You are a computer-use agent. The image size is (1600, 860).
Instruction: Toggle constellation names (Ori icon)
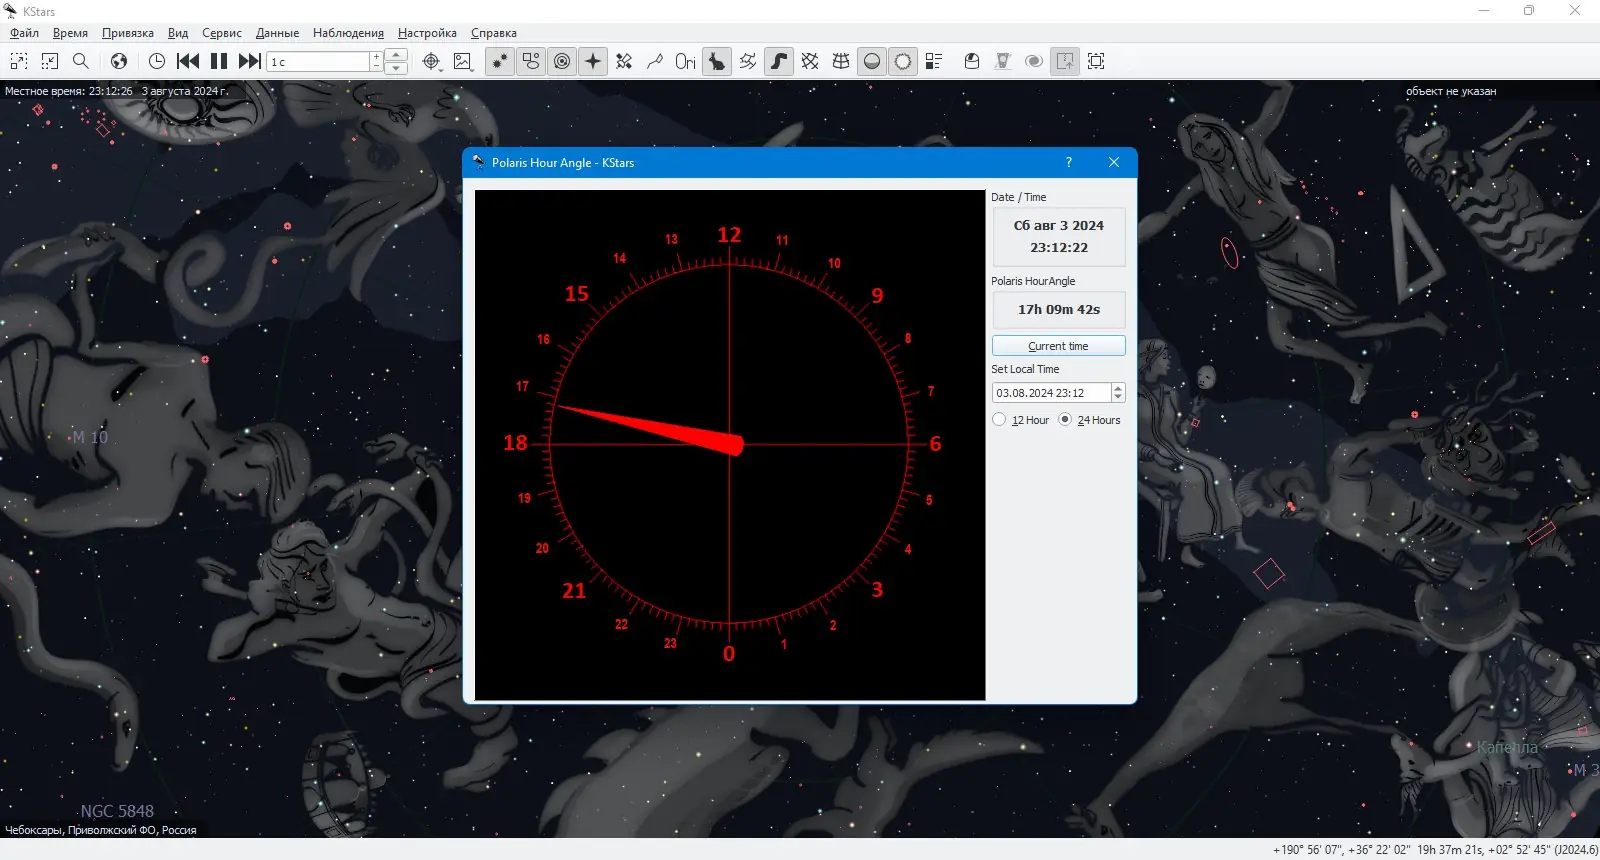[x=685, y=61]
